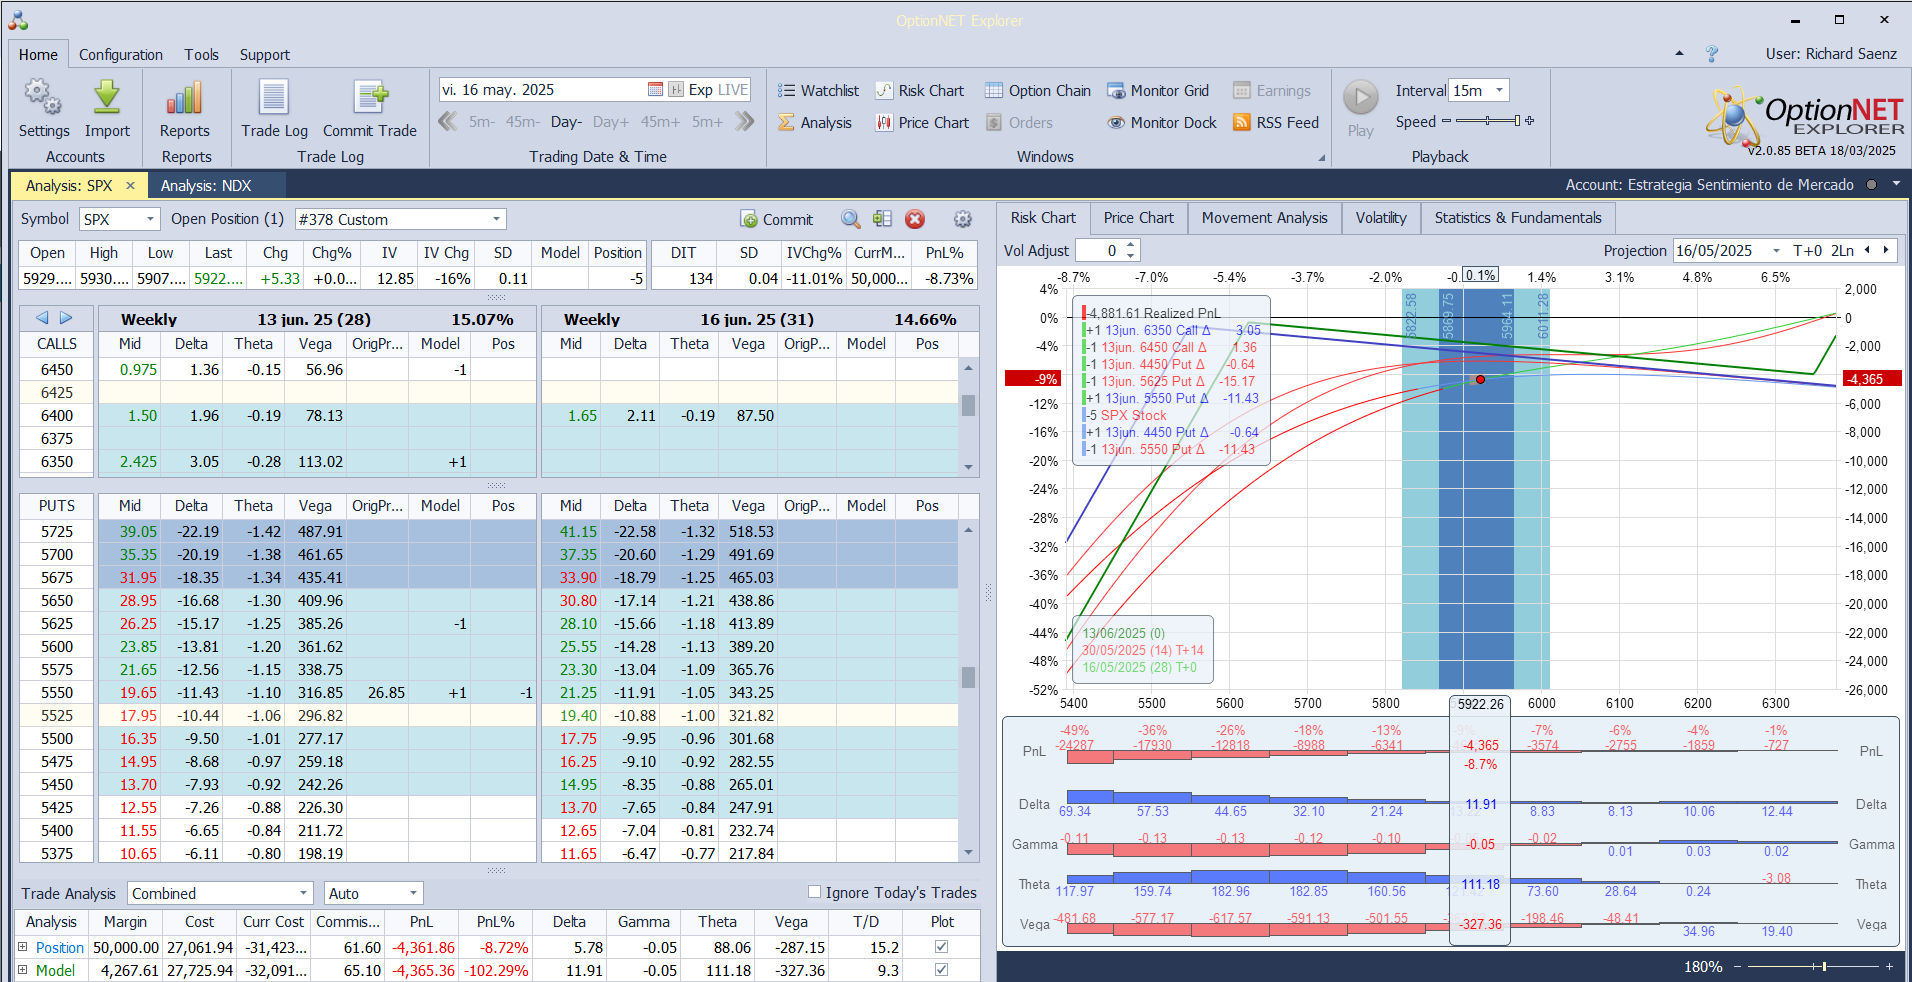Open the Auto dropdown
This screenshot has height=982, width=1912.
click(413, 893)
